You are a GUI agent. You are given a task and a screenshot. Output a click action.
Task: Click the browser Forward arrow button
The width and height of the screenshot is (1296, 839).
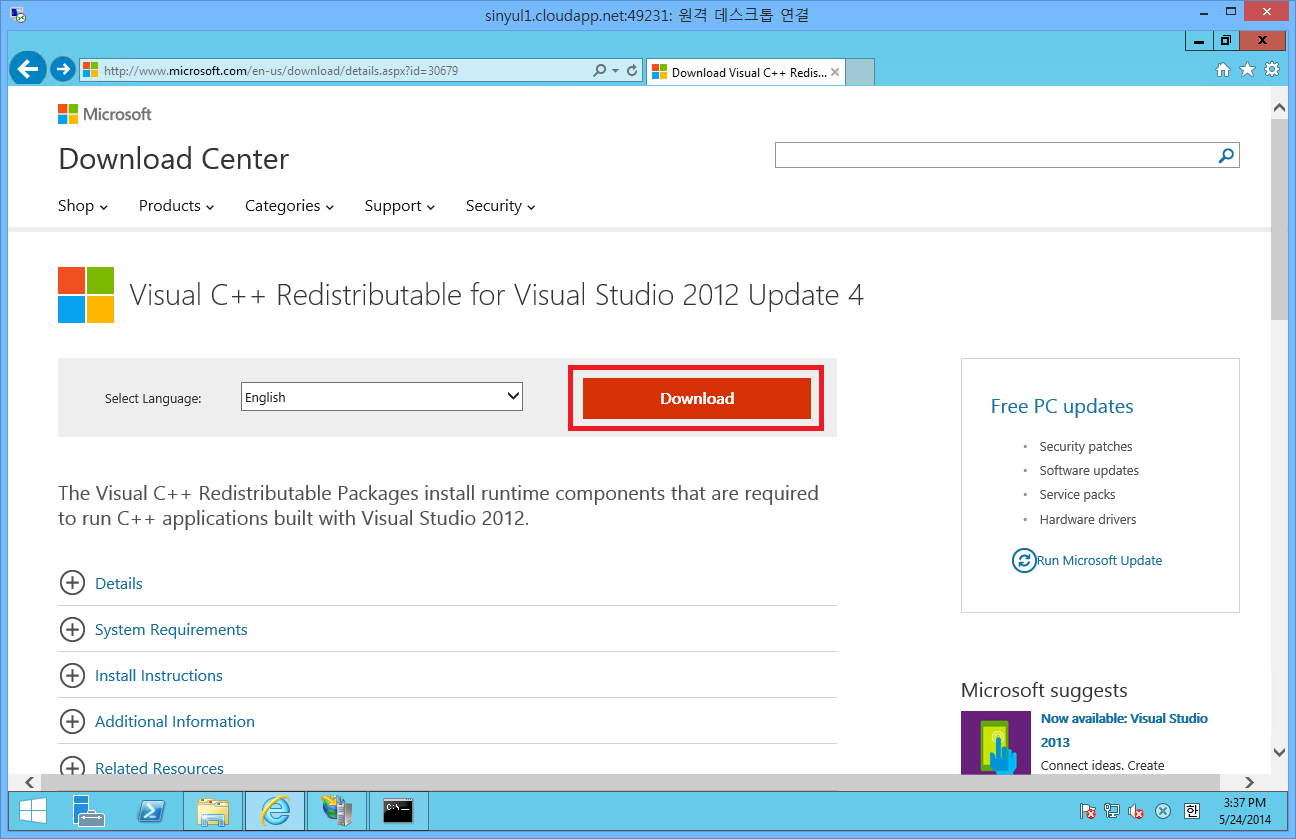click(x=62, y=69)
